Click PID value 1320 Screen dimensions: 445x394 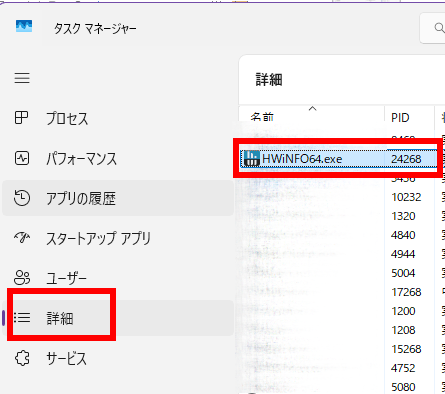pyautogui.click(x=403, y=216)
